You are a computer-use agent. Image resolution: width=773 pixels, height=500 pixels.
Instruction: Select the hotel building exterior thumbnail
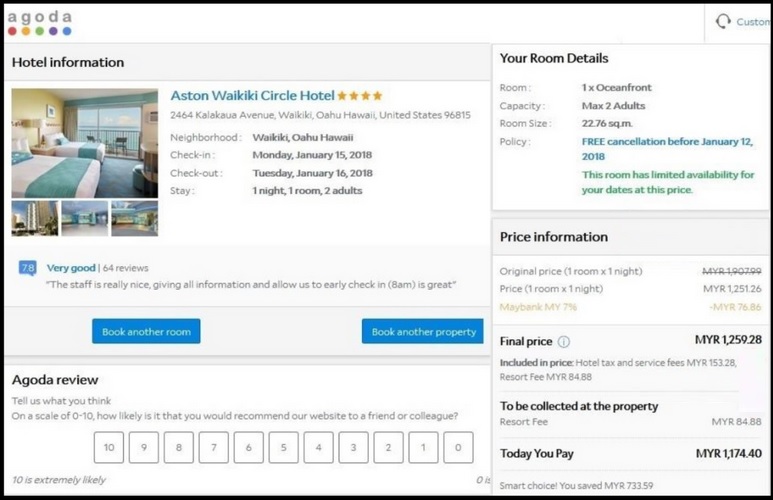pos(34,218)
